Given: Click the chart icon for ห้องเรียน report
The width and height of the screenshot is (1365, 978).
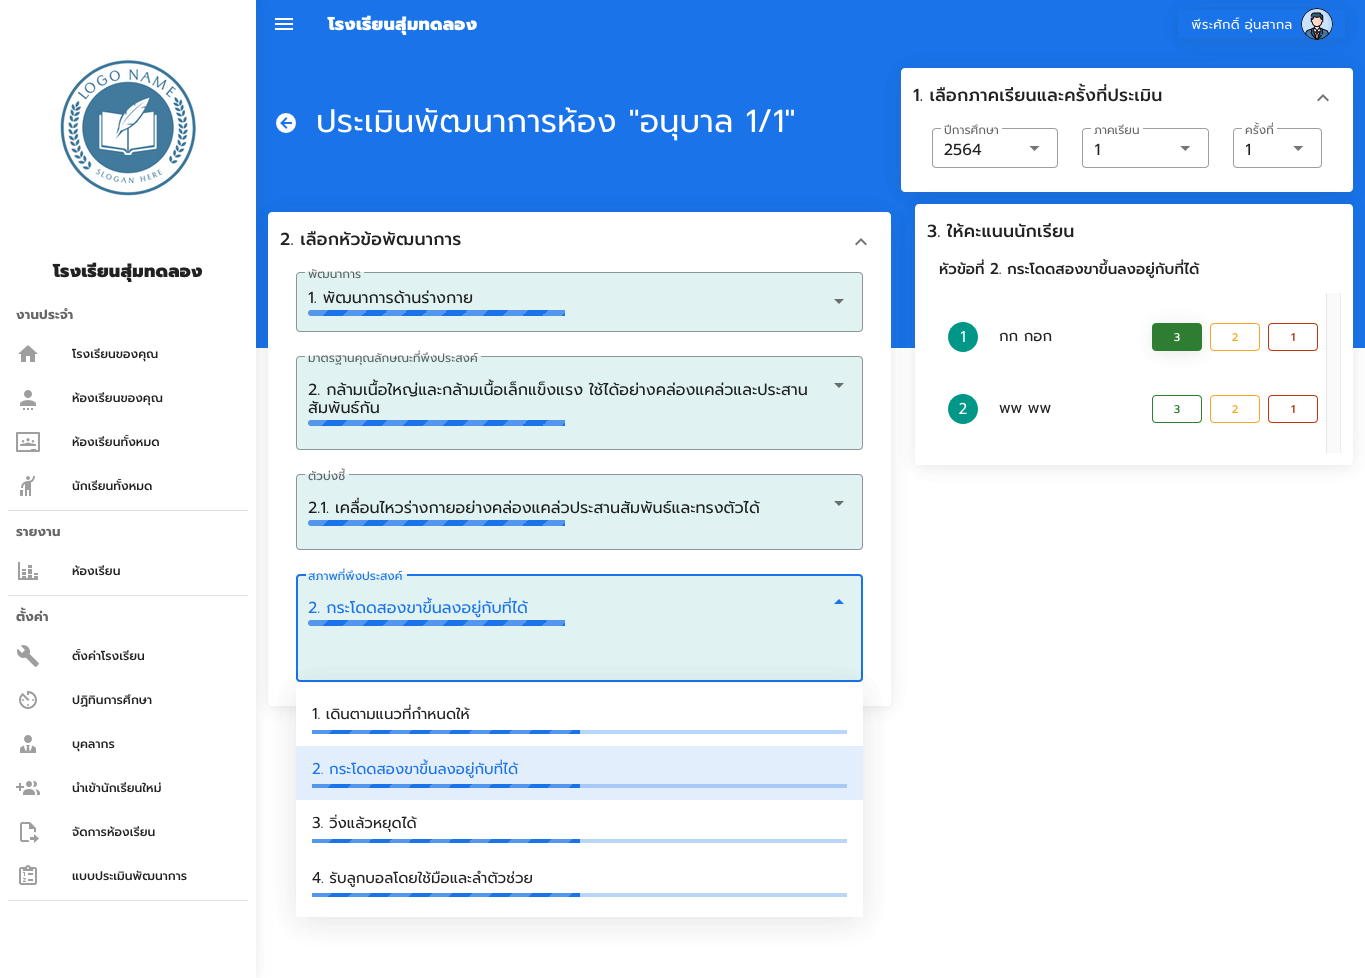Looking at the screenshot, I should coord(28,571).
